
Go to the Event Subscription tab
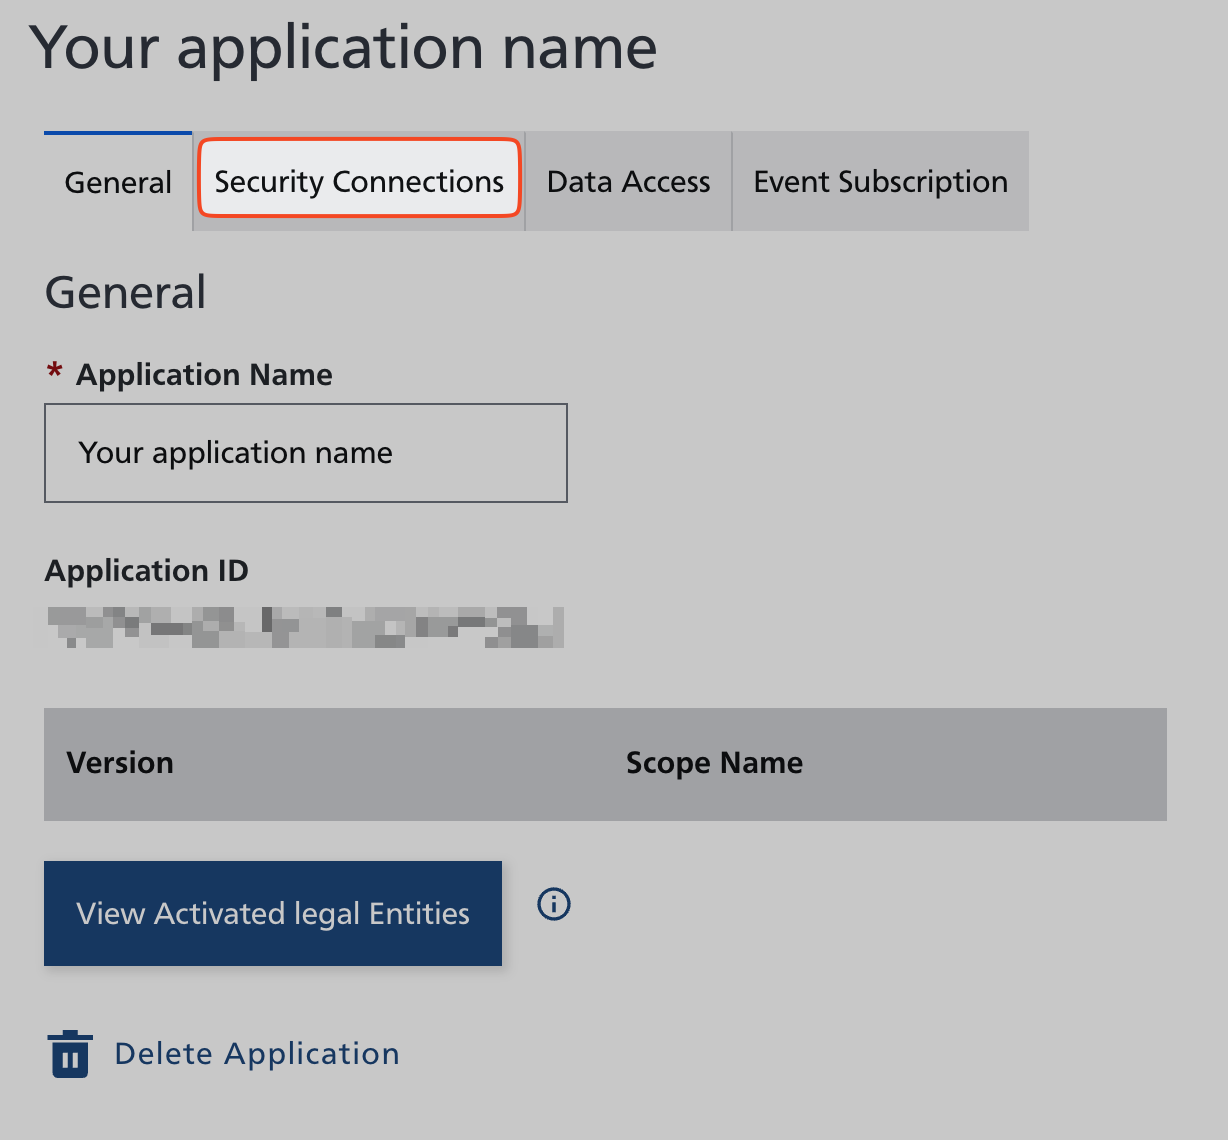point(880,182)
